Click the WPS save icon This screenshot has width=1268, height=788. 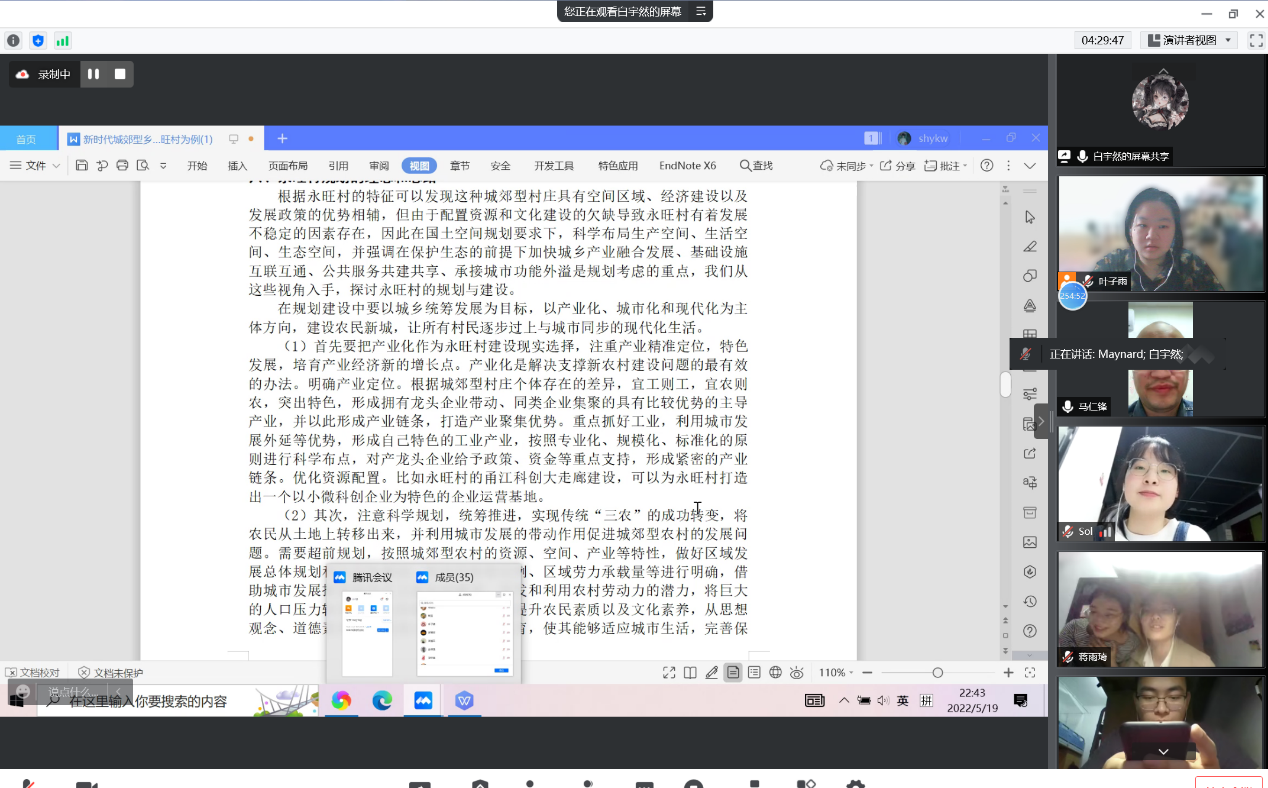[x=82, y=166]
